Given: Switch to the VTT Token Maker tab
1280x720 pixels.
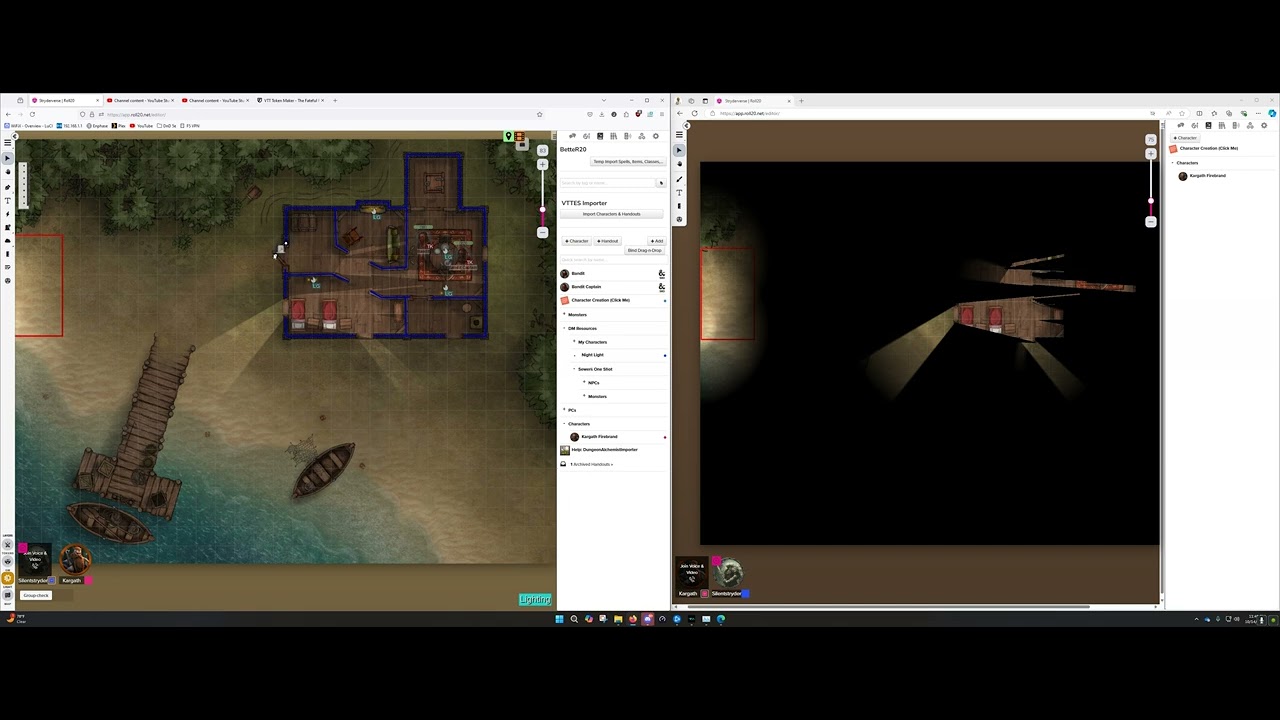Looking at the screenshot, I should (x=290, y=100).
